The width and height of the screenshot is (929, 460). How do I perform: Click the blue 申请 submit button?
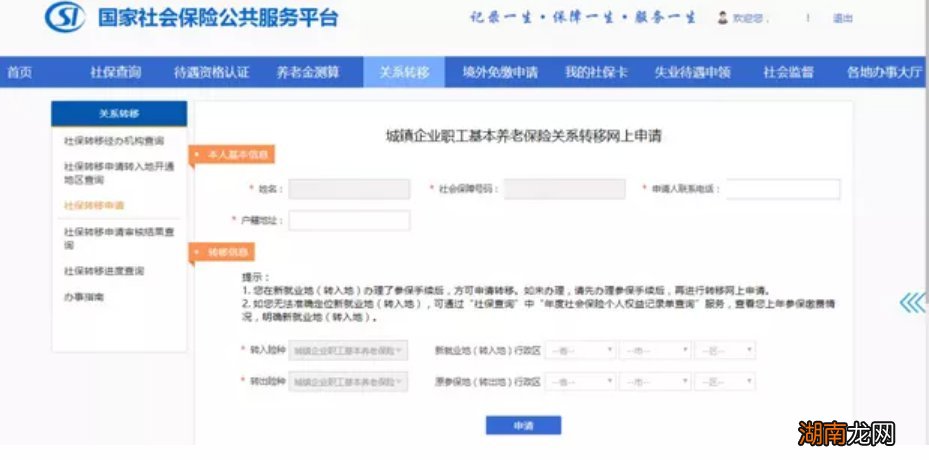tap(523, 425)
